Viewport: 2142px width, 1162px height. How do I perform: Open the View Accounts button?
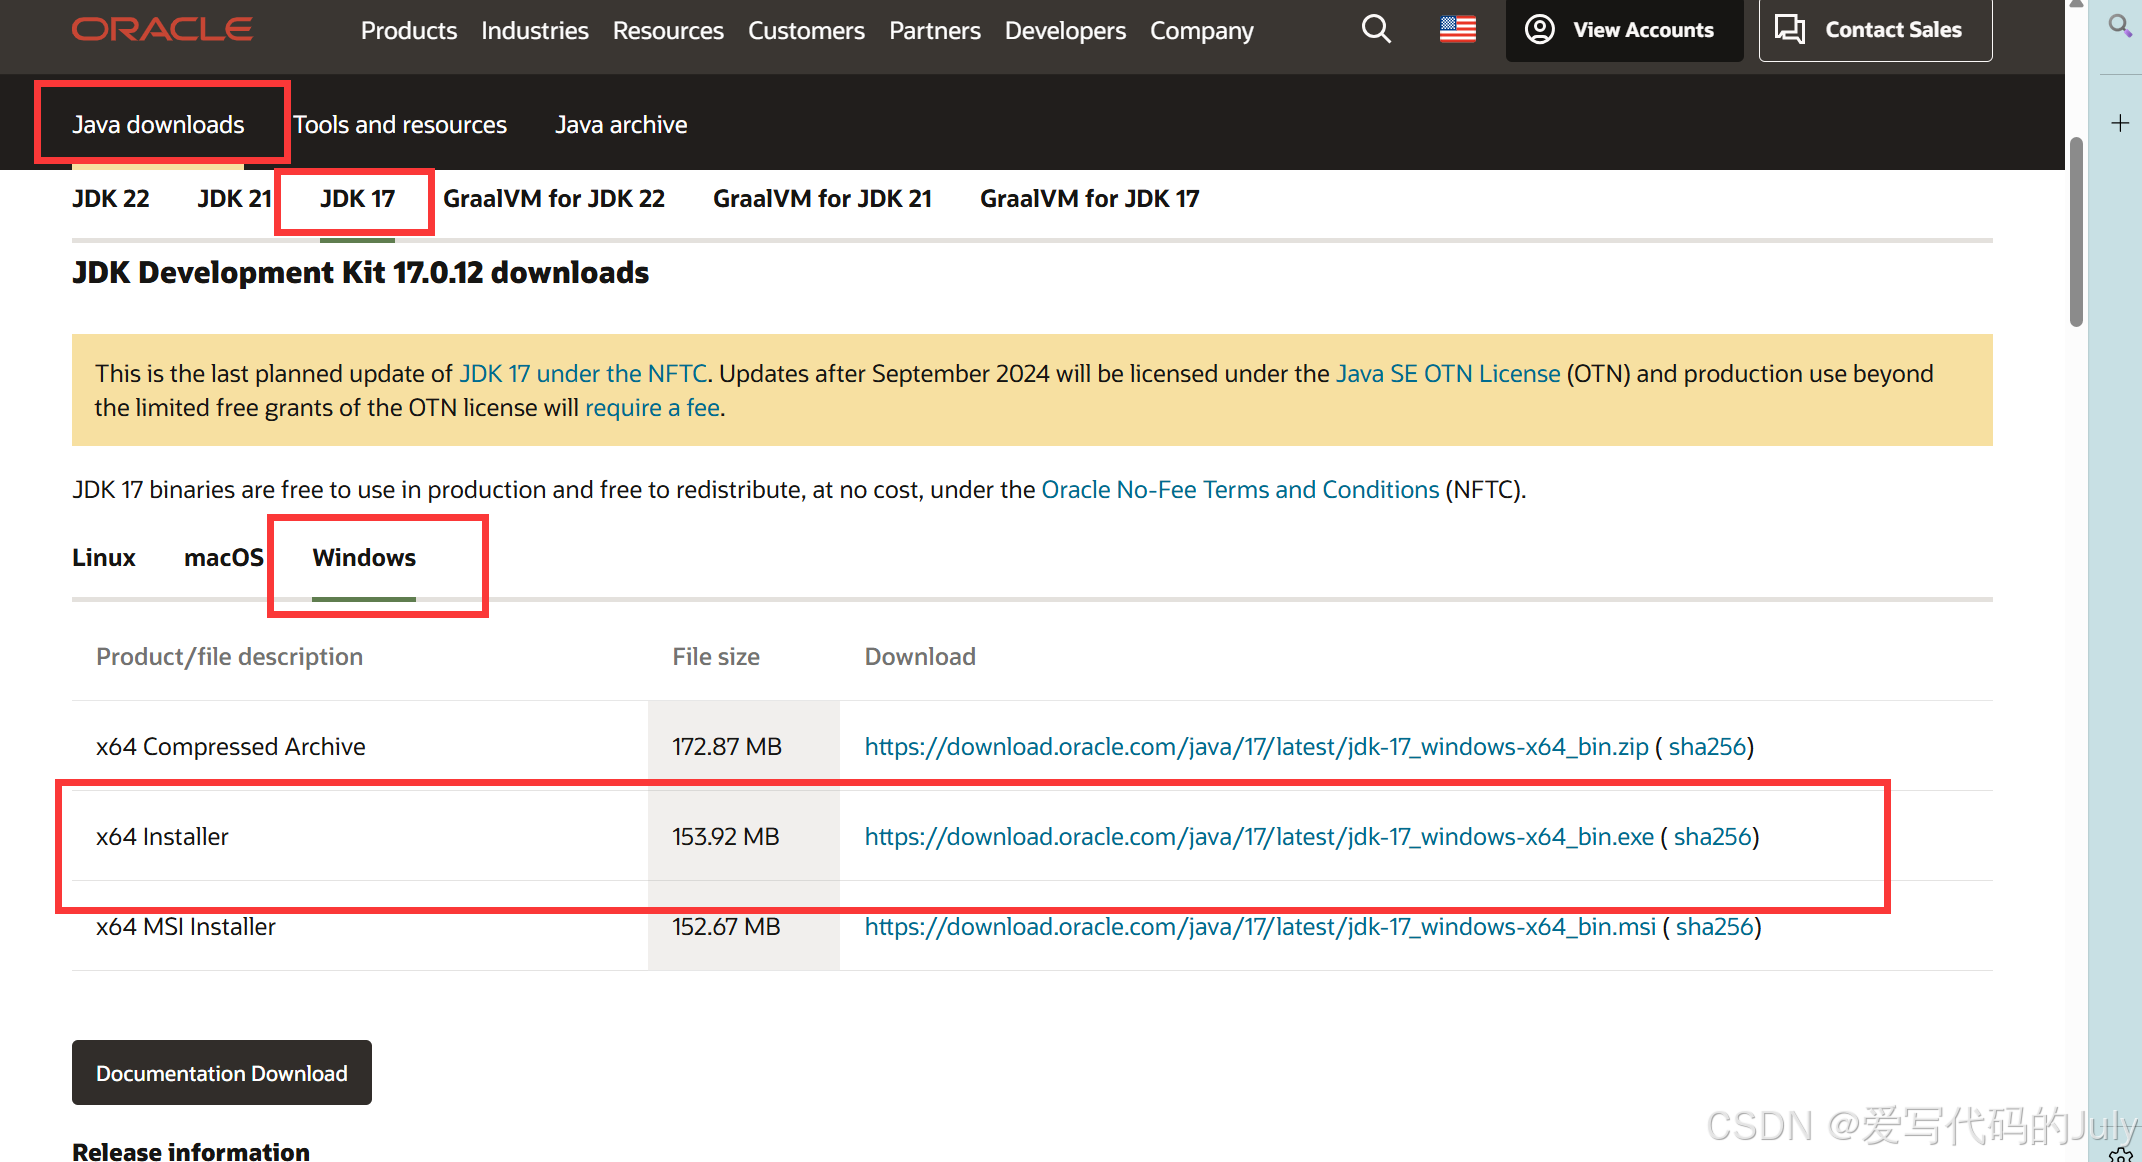[1623, 30]
